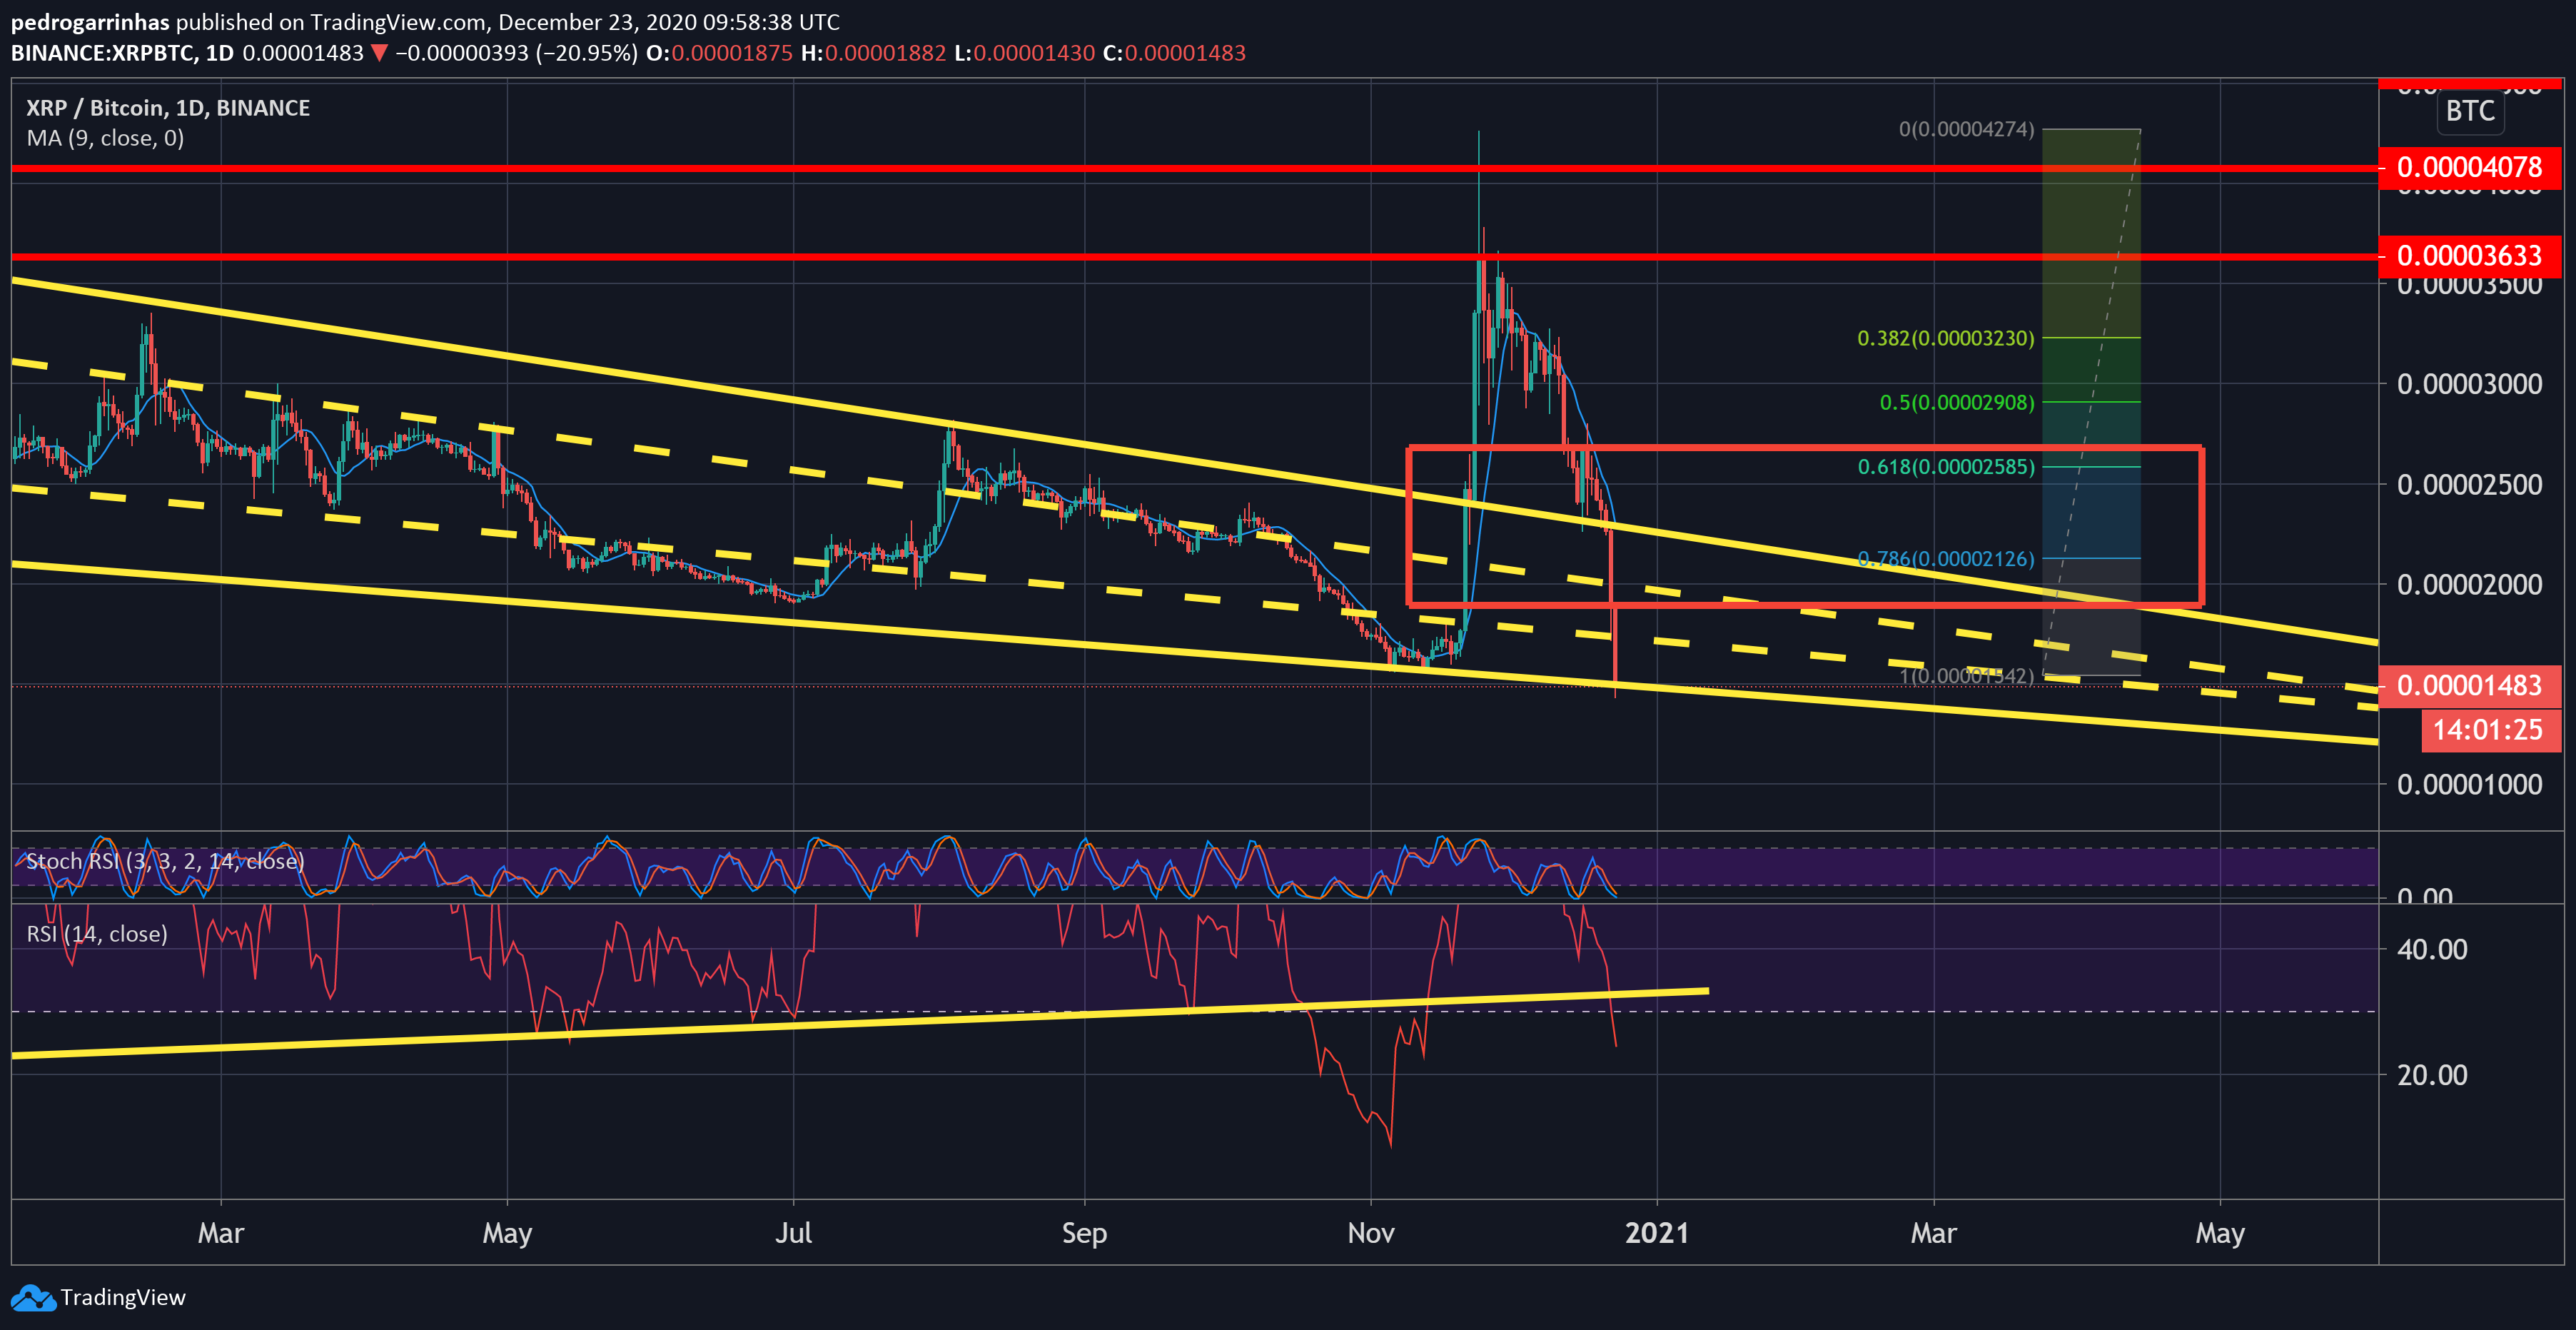Click the Nov label on time axis
2576x1330 pixels.
[1370, 1233]
